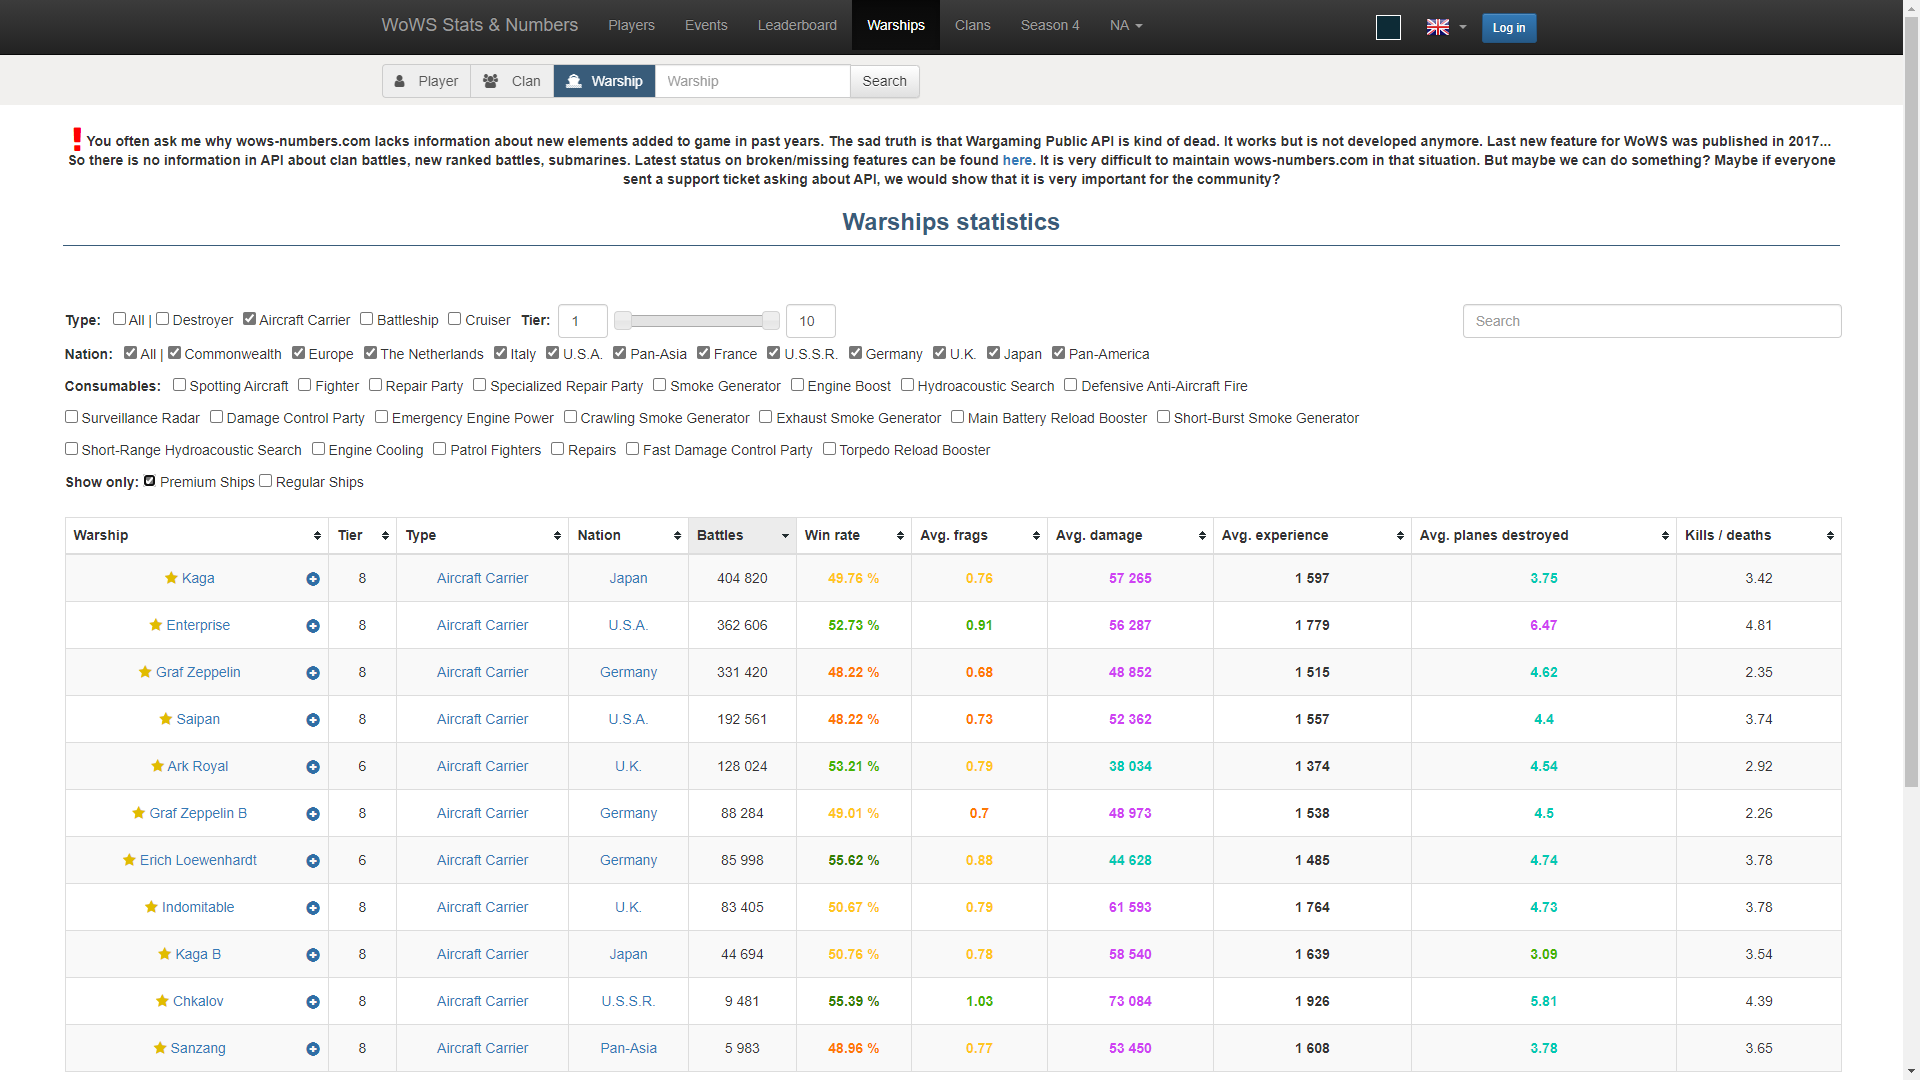
Task: Click the plus icon for Ark Royal
Action: (x=313, y=767)
